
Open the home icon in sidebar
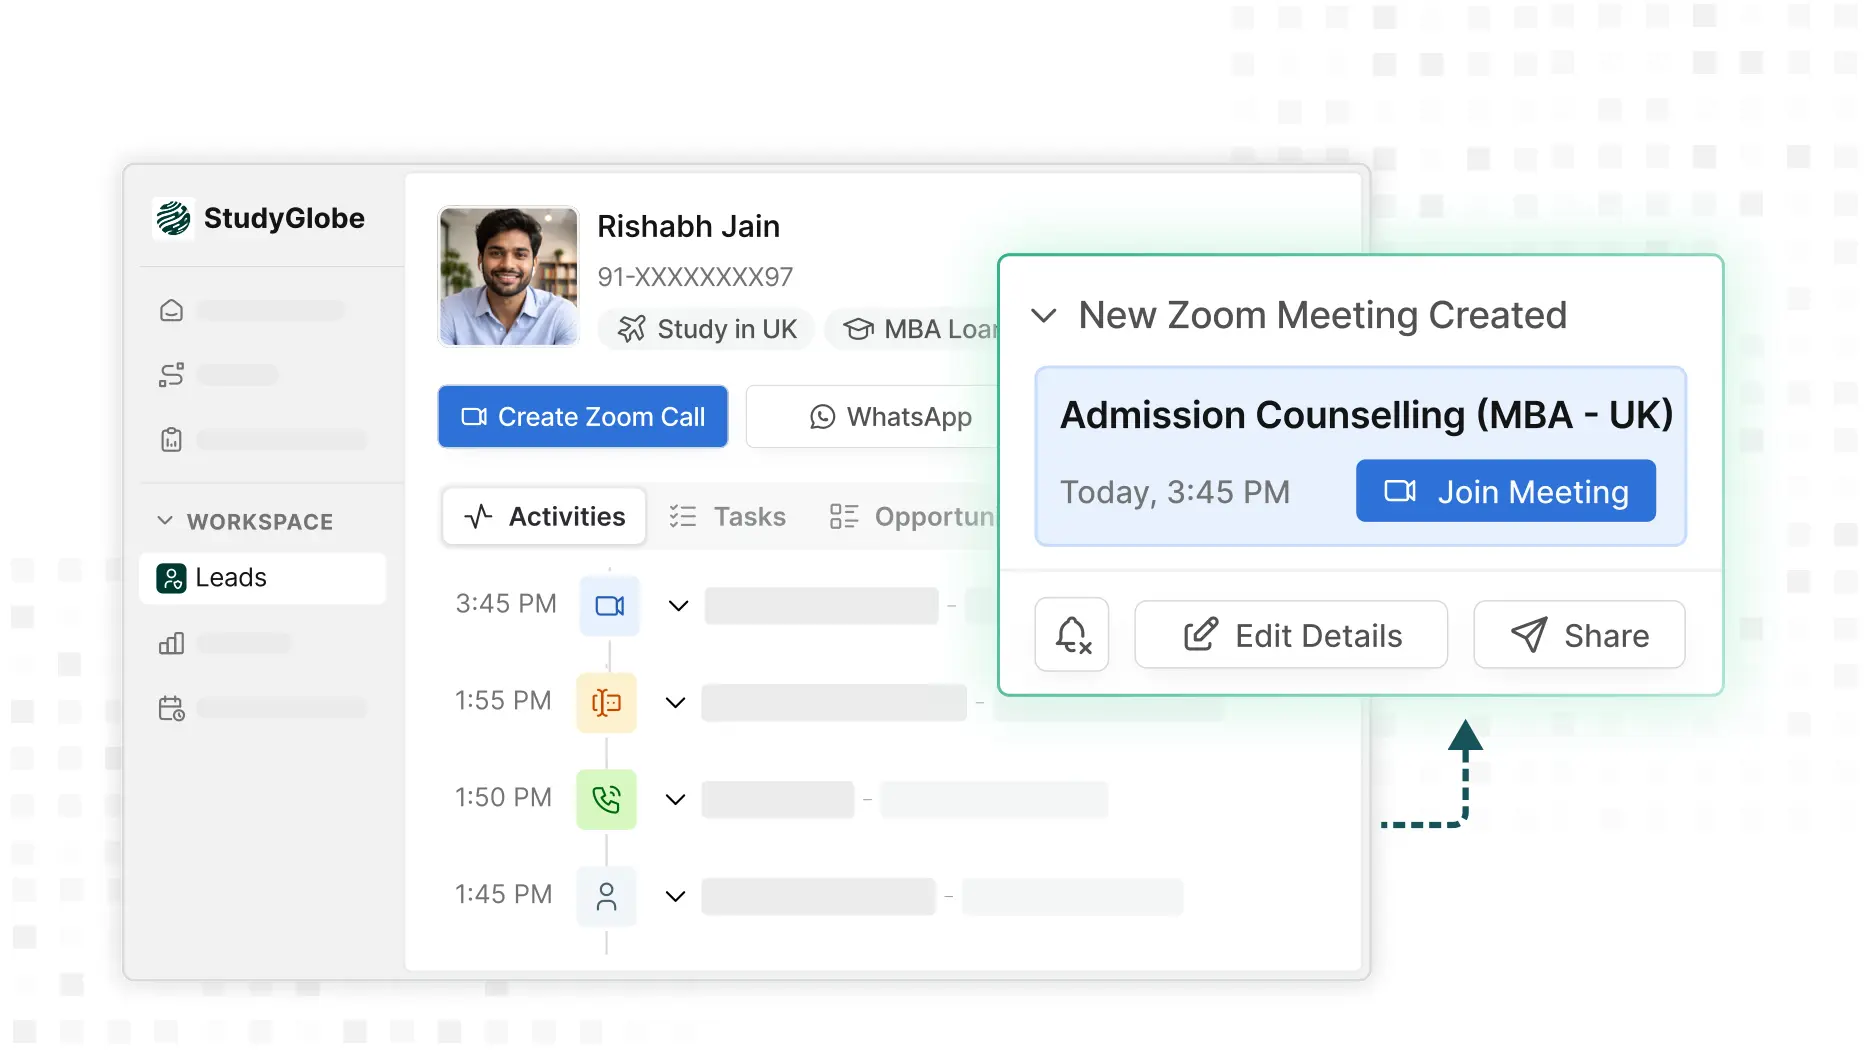(x=172, y=310)
